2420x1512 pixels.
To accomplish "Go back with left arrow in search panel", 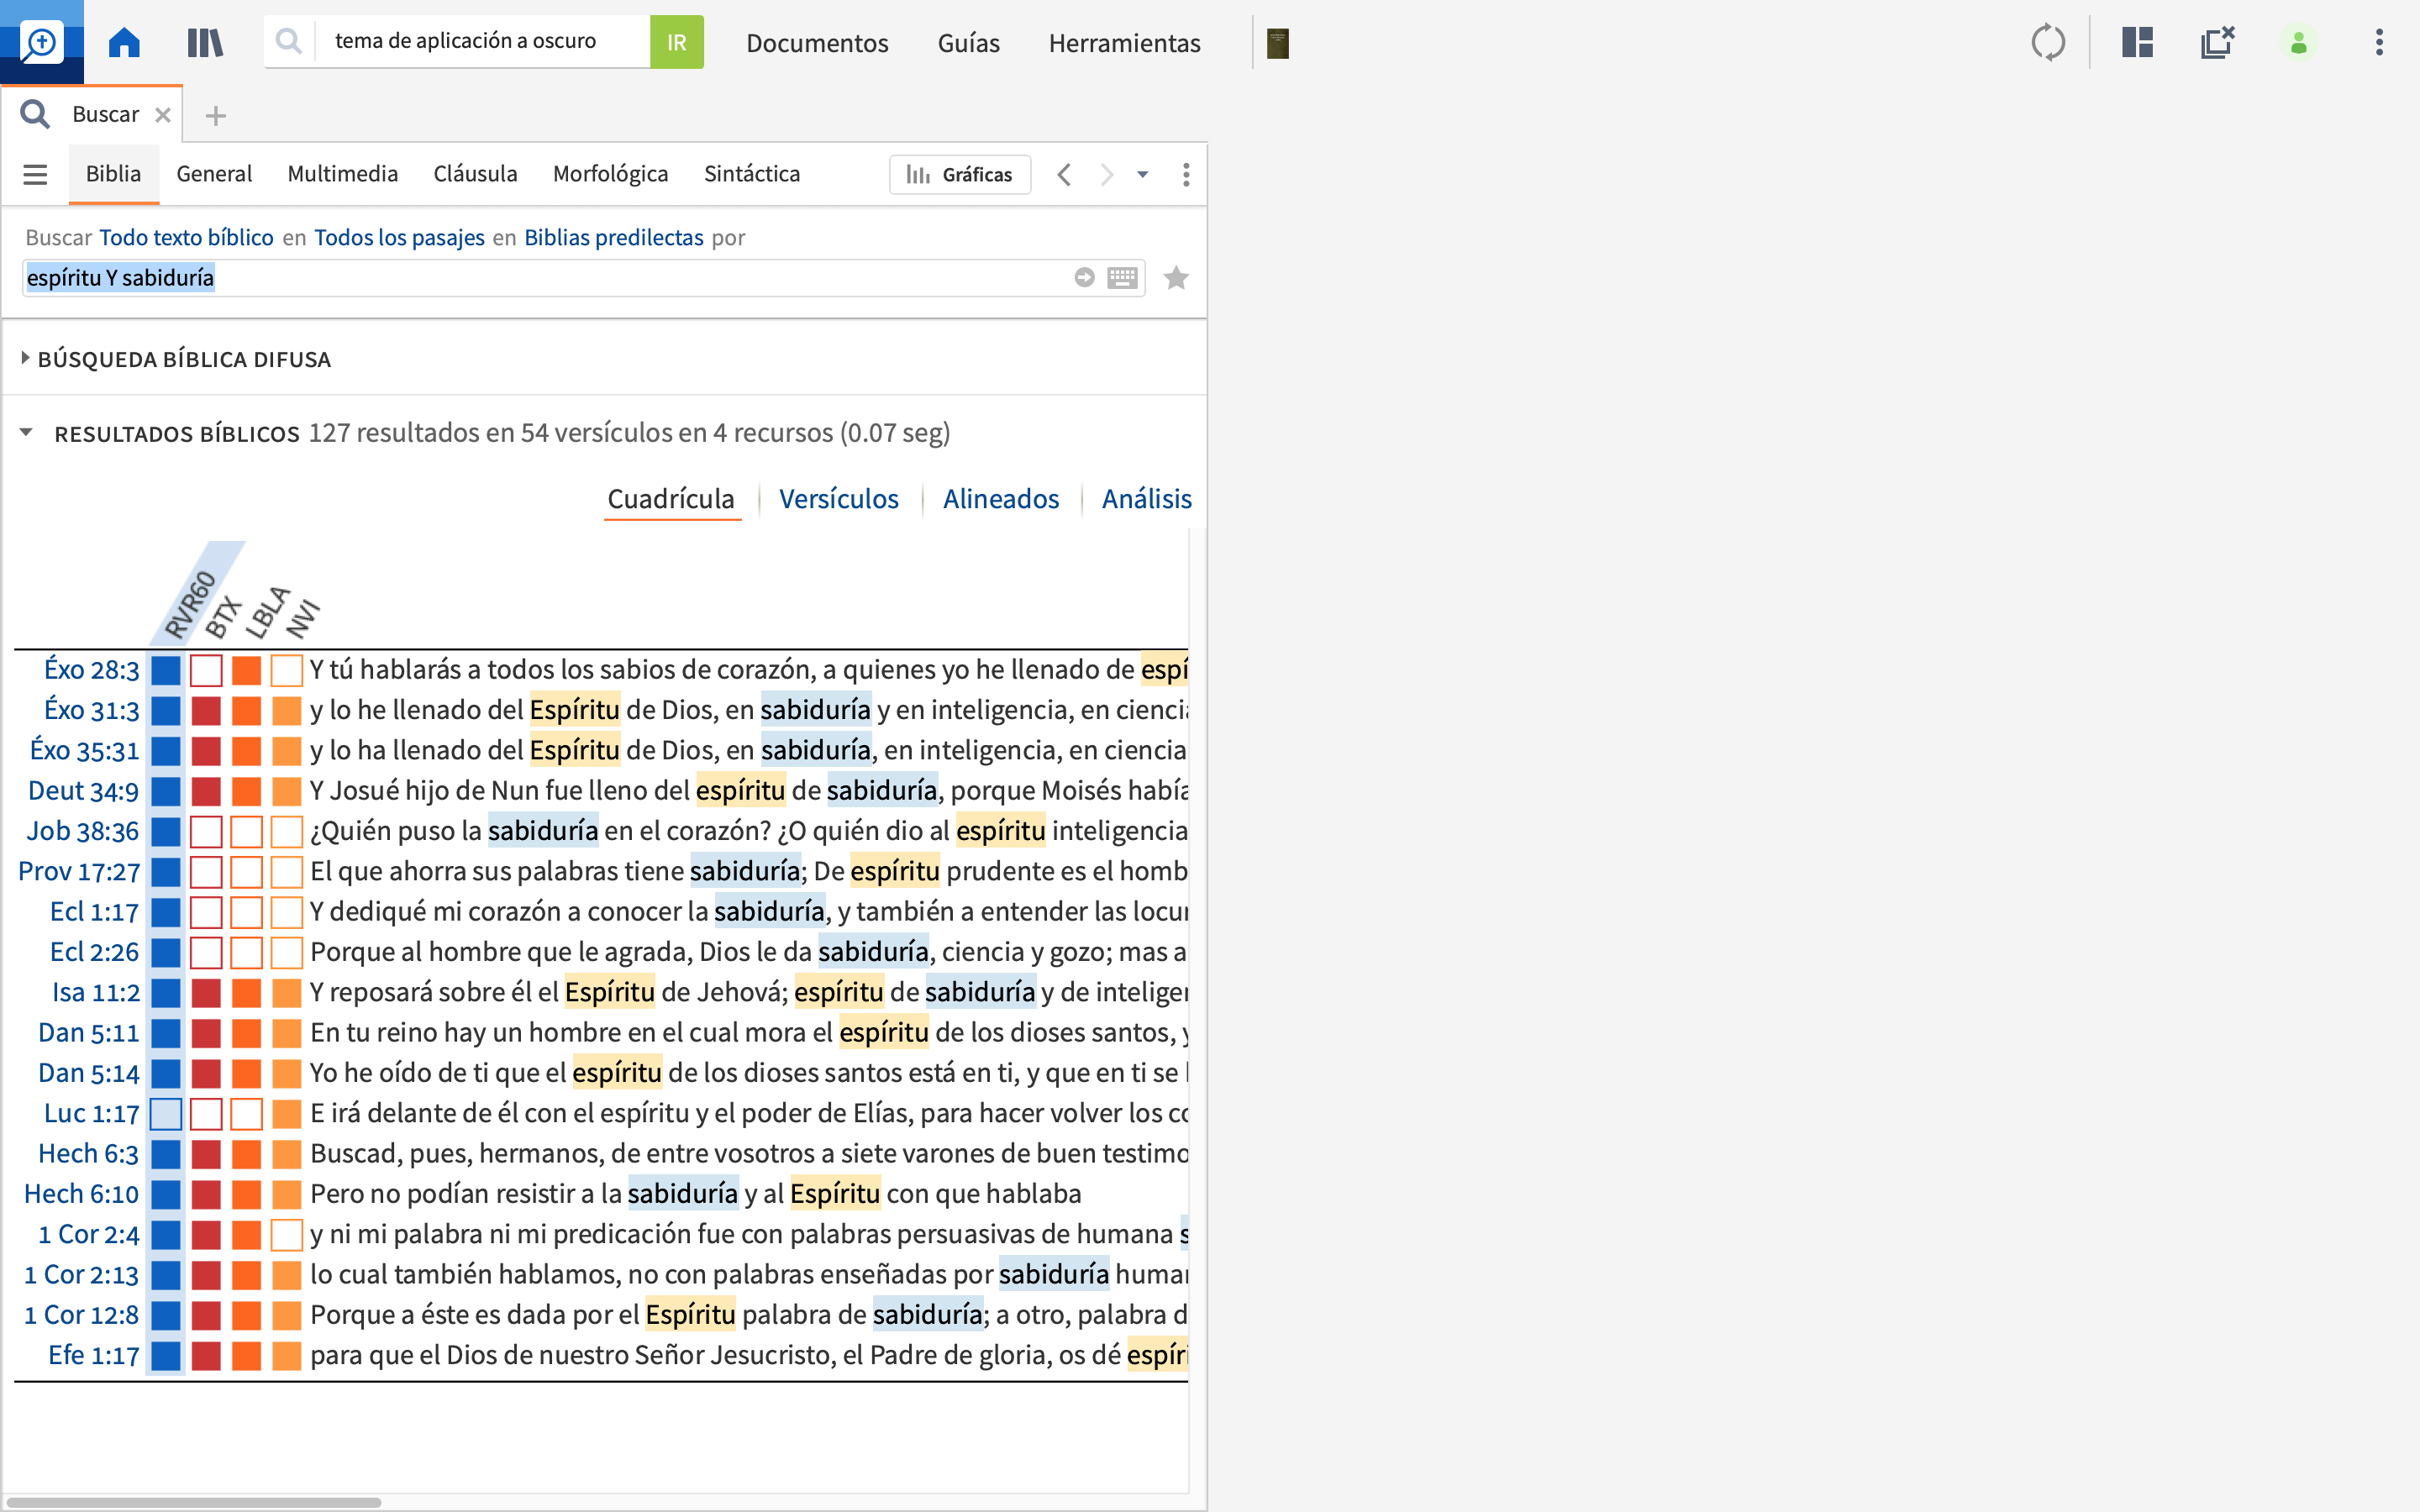I will [x=1064, y=175].
